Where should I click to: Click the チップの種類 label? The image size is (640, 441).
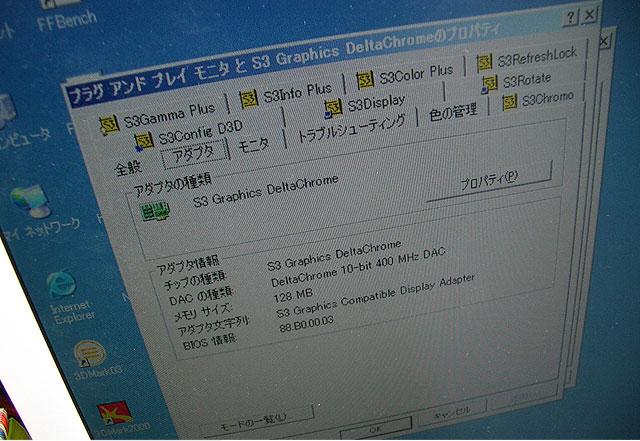coord(195,280)
